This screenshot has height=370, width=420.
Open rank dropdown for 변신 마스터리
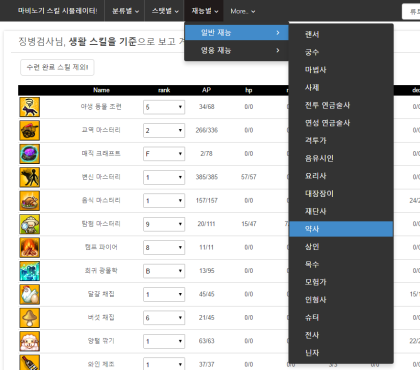click(x=164, y=177)
